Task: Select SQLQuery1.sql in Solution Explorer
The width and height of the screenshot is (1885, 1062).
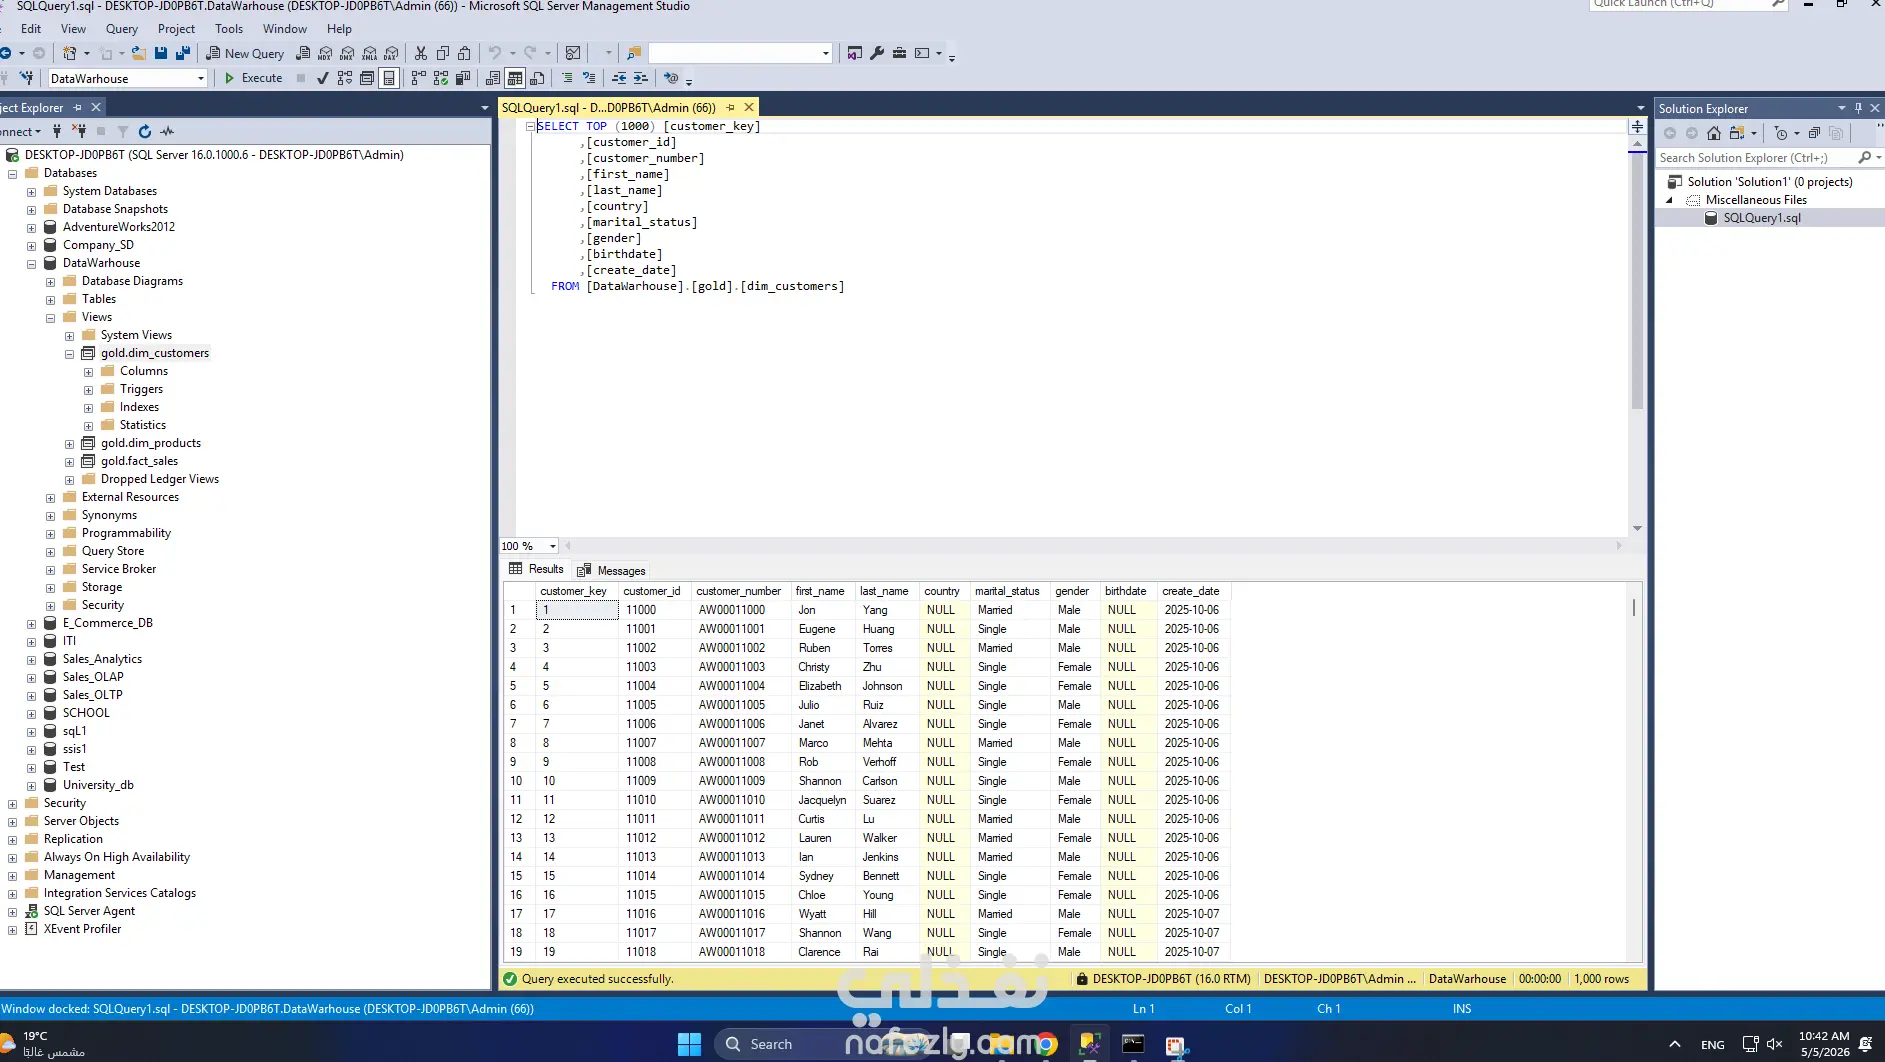Action: click(x=1762, y=218)
